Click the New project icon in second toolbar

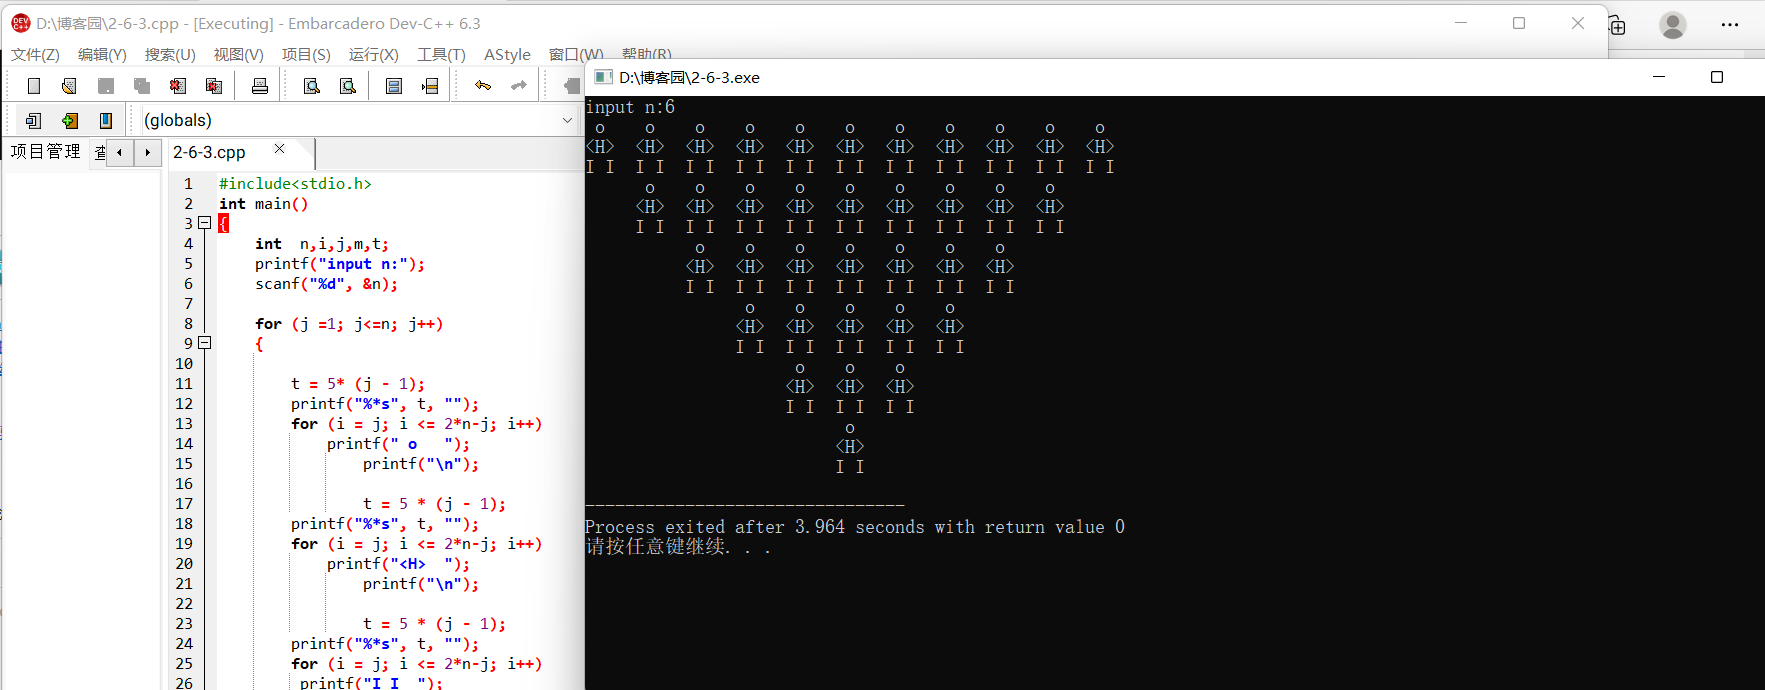click(34, 121)
